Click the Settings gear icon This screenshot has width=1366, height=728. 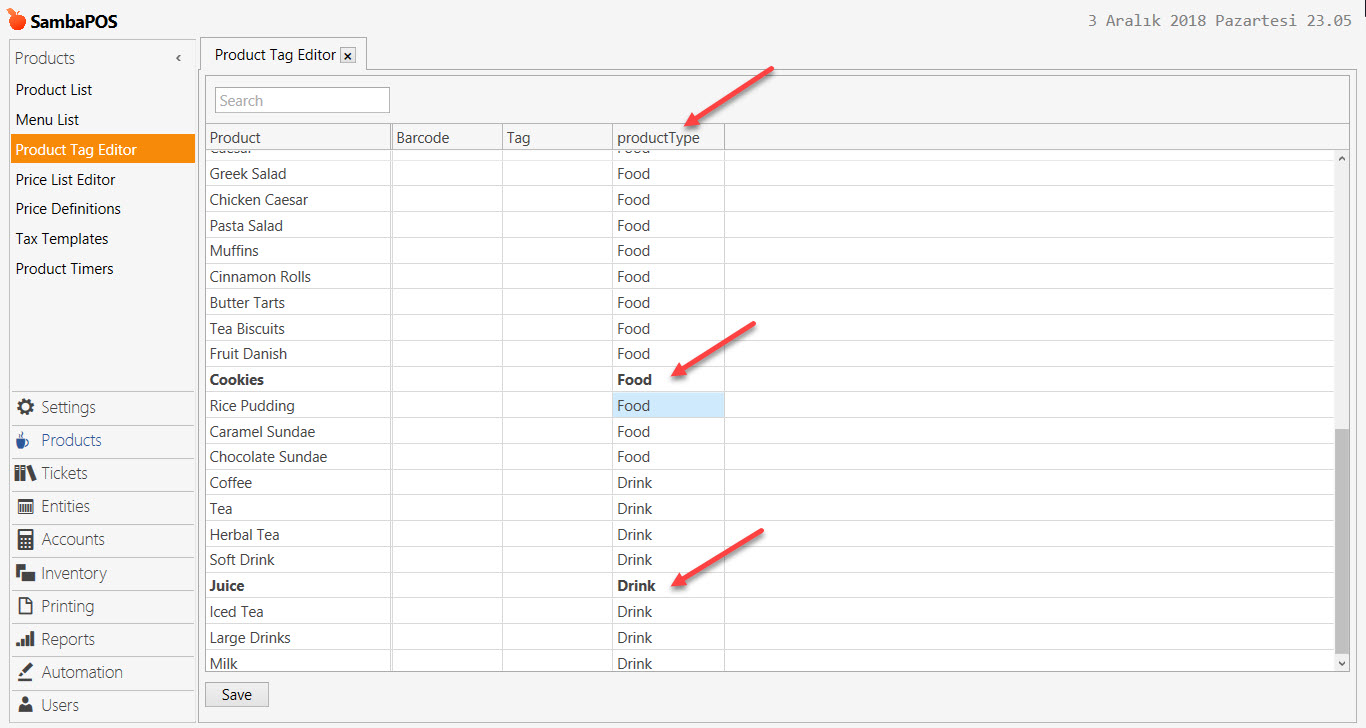(x=25, y=407)
